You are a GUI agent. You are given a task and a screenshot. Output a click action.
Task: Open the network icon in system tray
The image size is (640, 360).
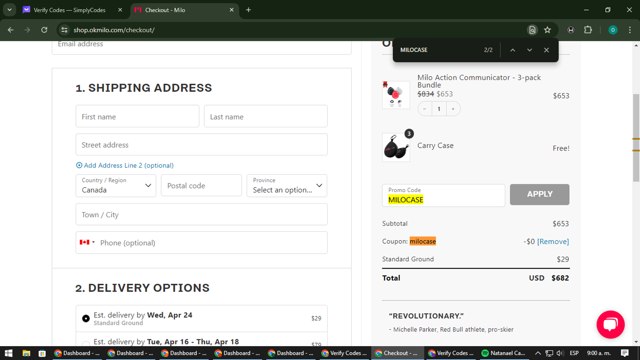(x=549, y=353)
